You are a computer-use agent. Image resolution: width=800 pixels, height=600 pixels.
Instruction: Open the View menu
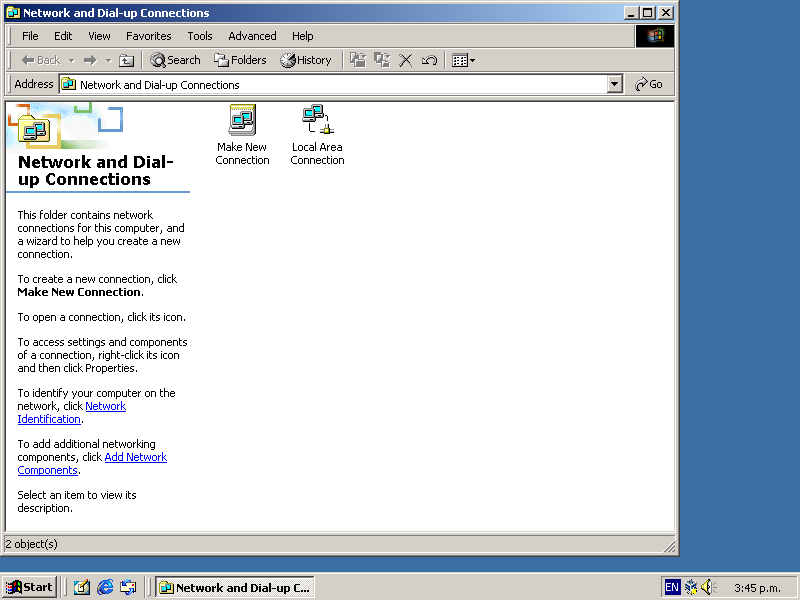pos(99,36)
